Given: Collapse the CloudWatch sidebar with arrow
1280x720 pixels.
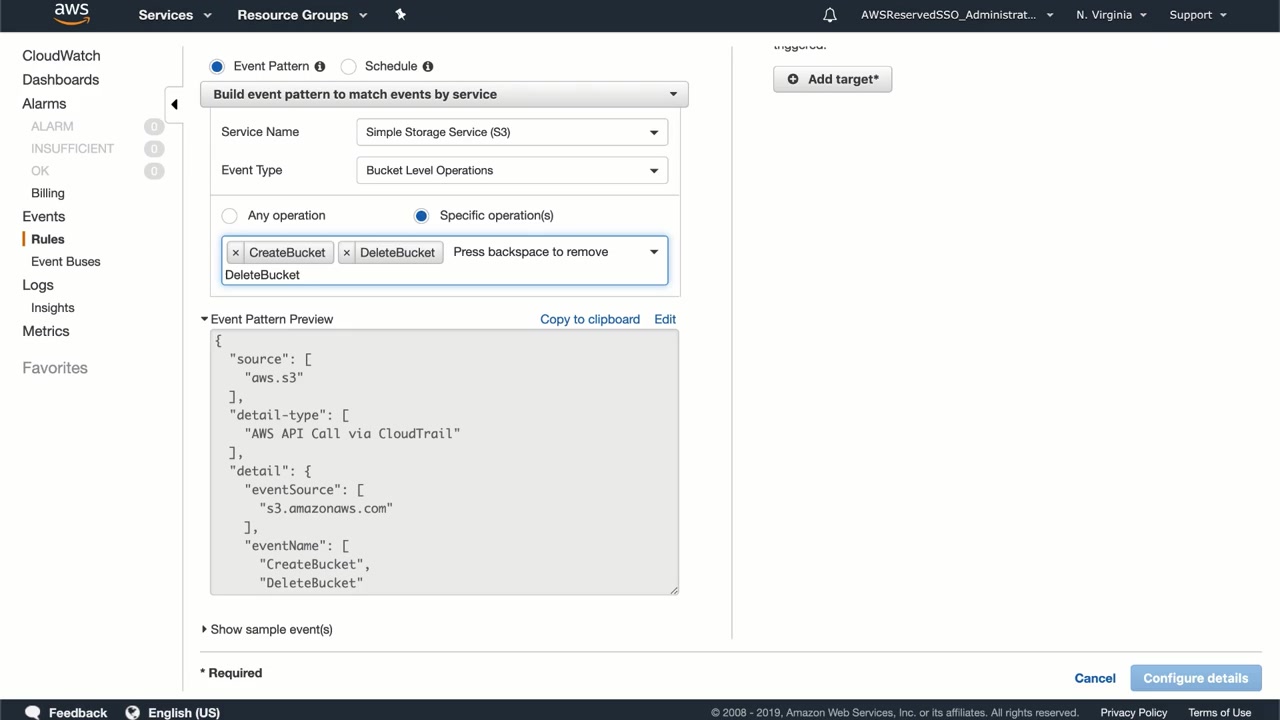Looking at the screenshot, I should [x=174, y=104].
